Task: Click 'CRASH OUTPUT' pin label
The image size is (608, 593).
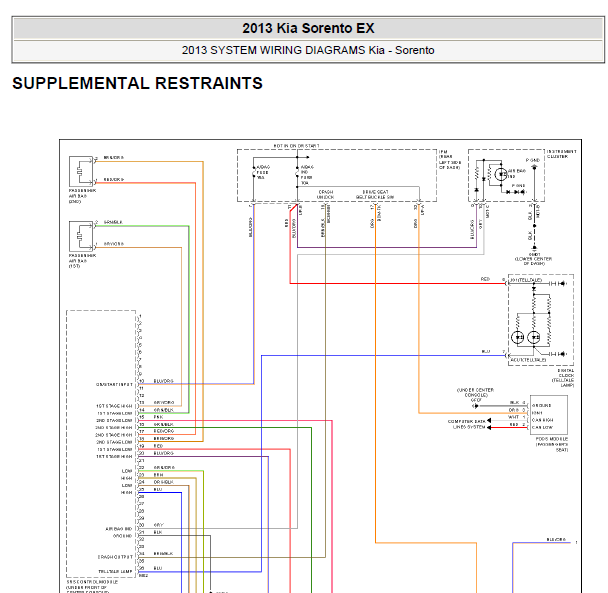Action: 115,557
